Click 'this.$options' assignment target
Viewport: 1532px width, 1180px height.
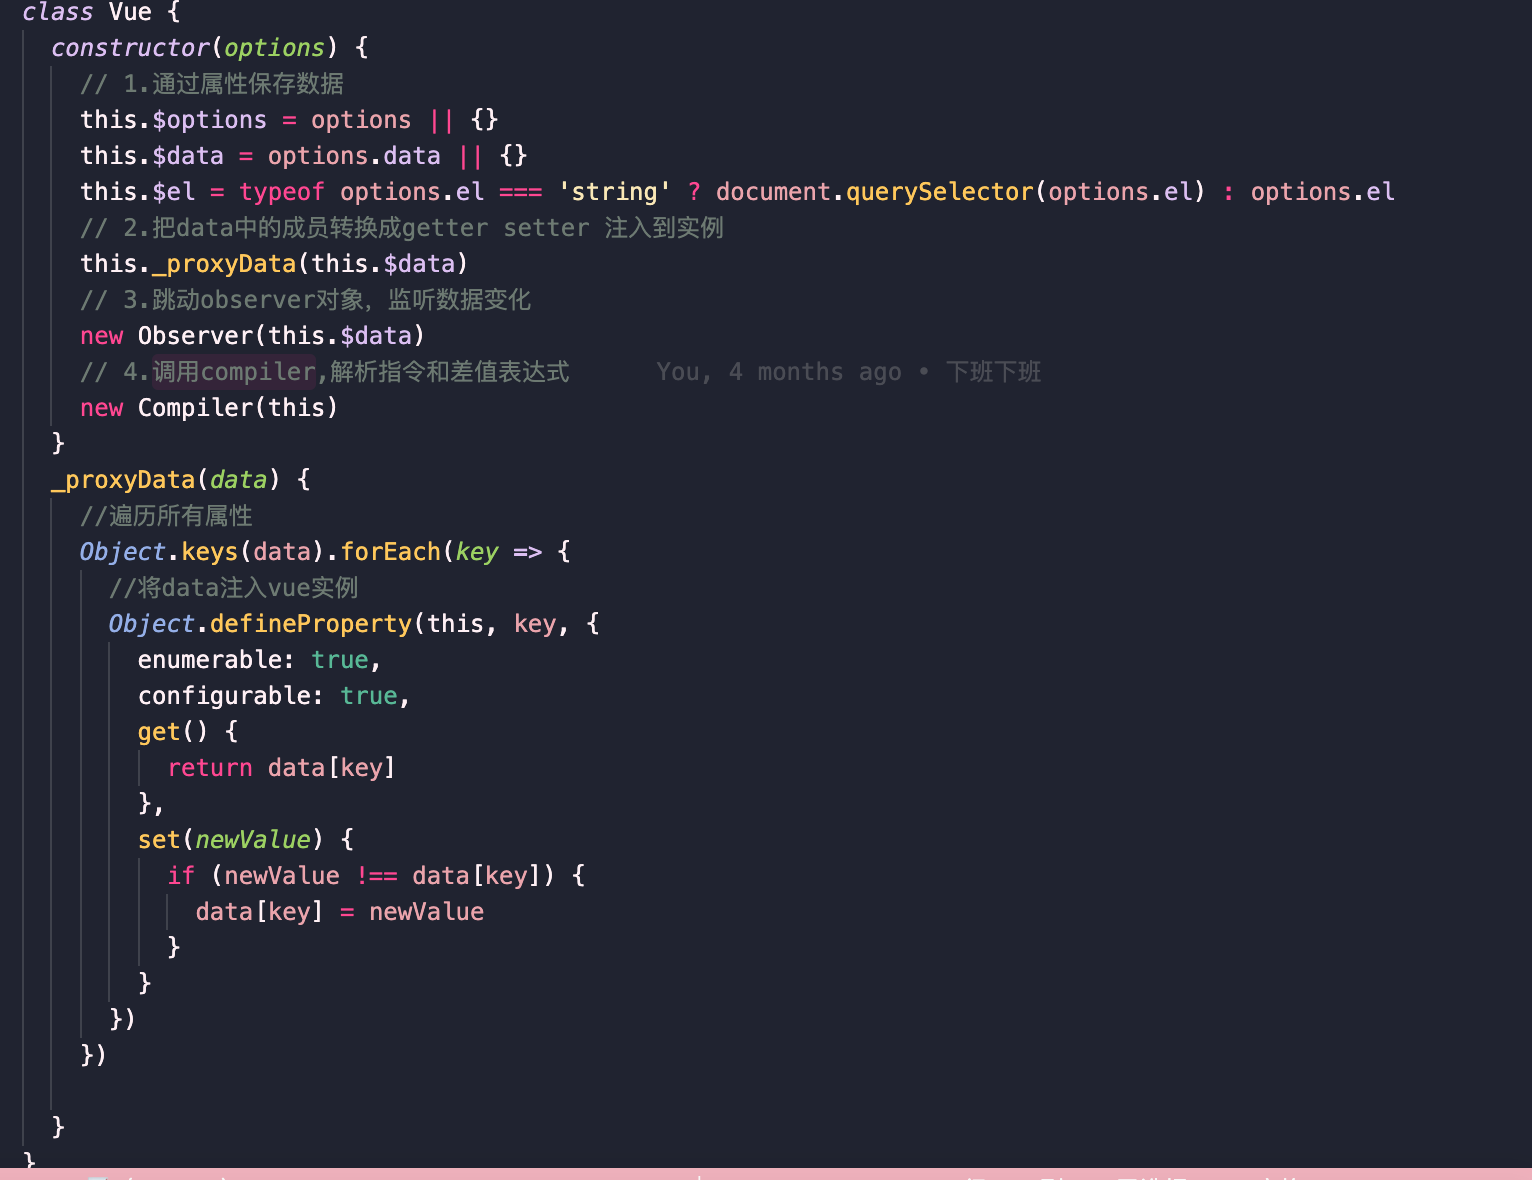tap(173, 120)
